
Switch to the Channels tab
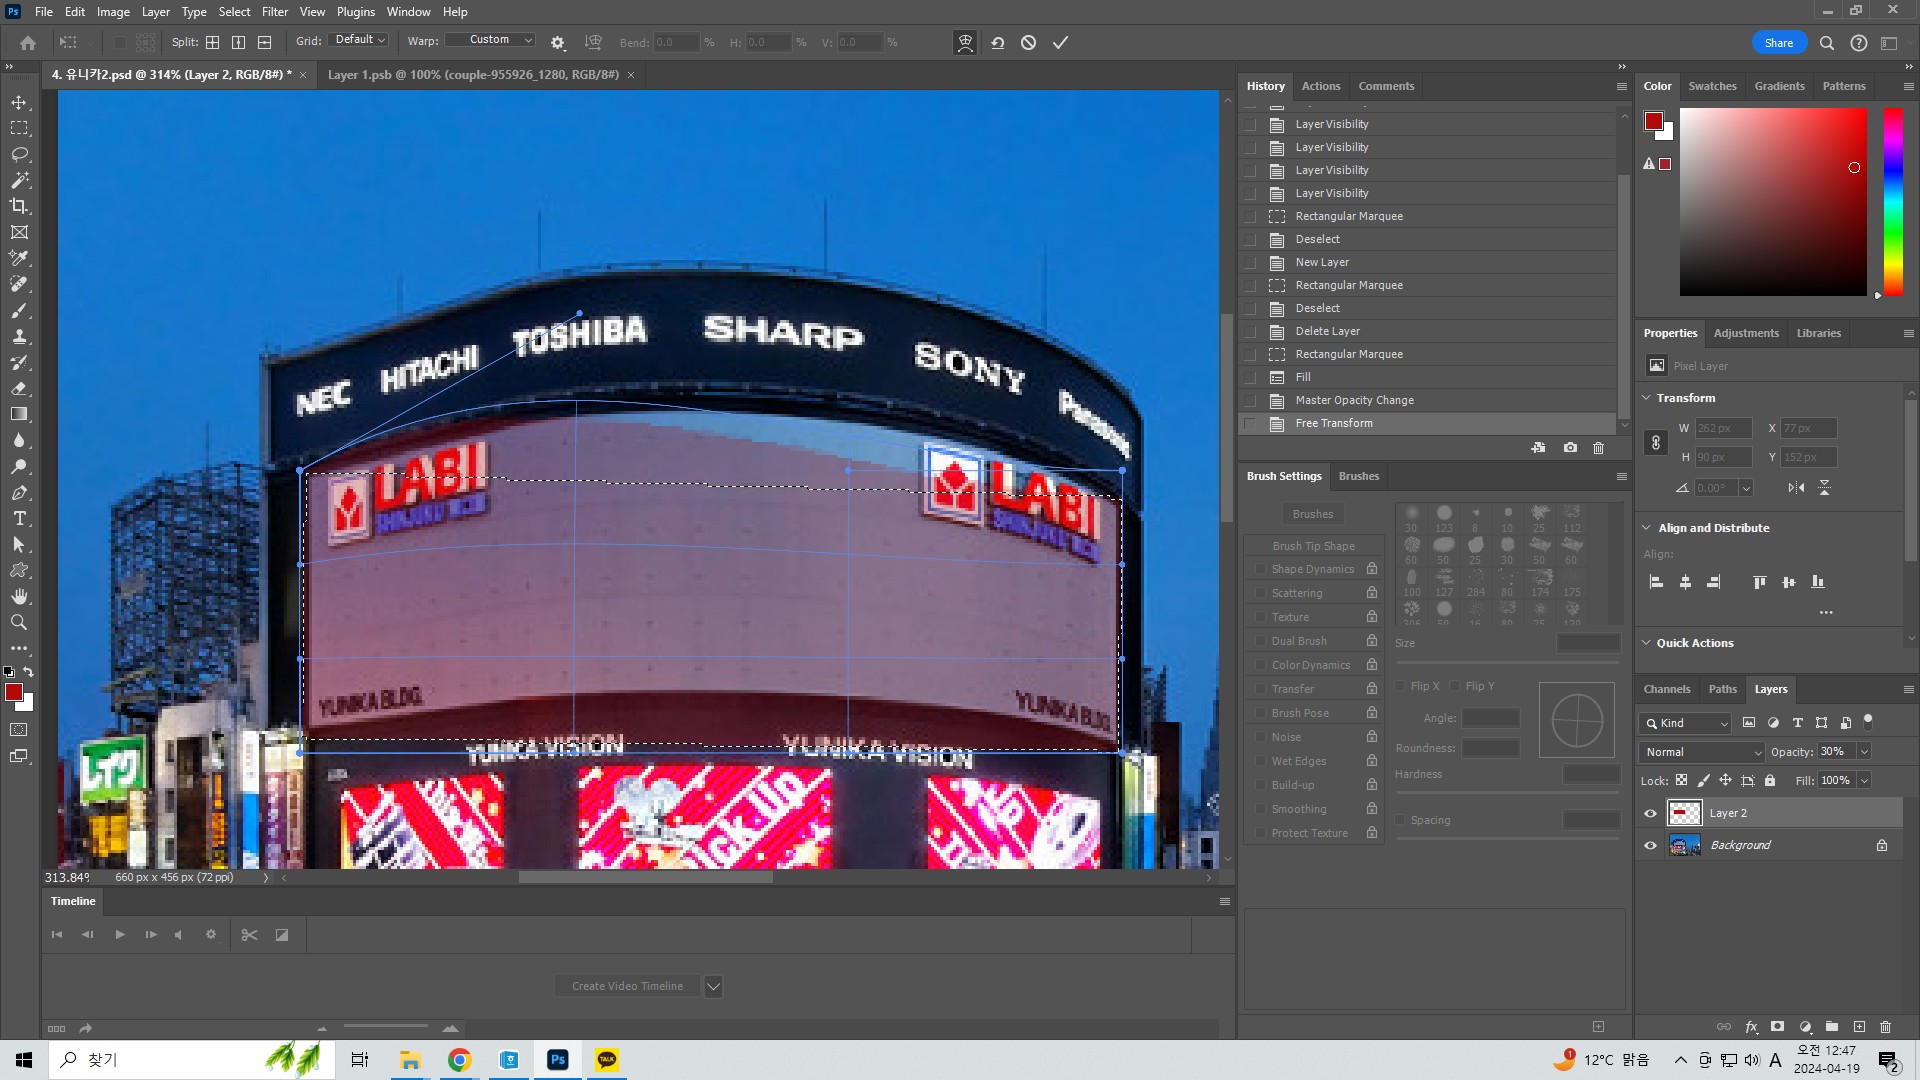(x=1666, y=689)
